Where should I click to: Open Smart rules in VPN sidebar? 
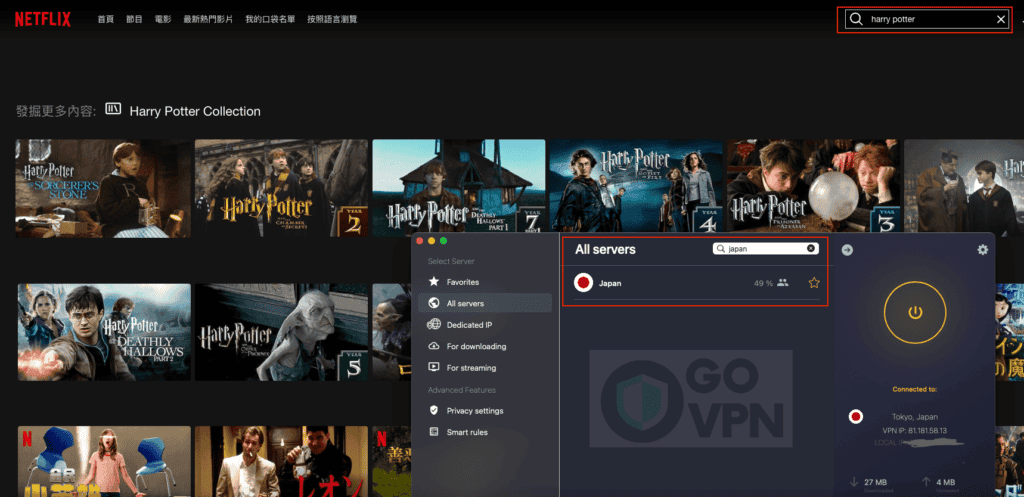click(x=485, y=432)
